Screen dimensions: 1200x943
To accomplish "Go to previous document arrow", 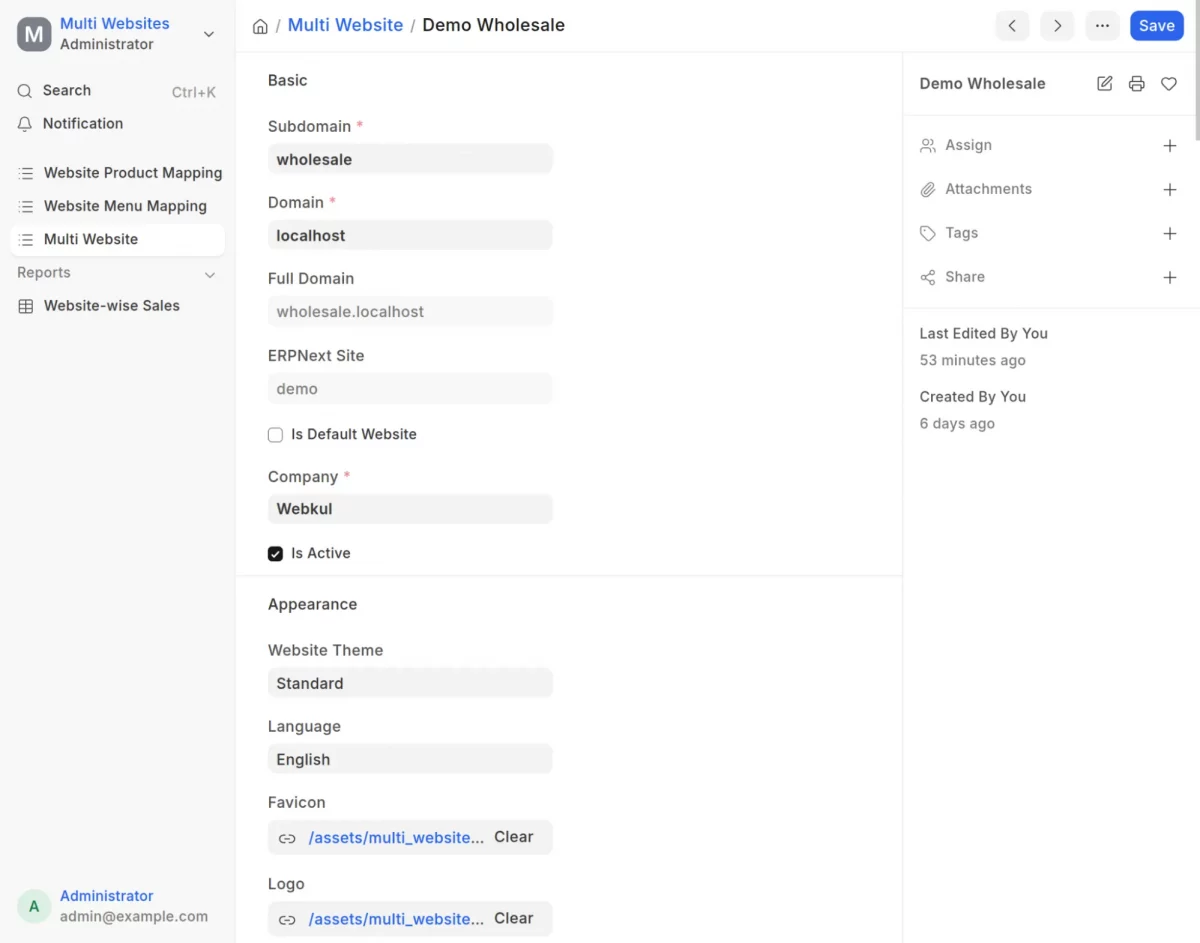I will click(x=1012, y=26).
